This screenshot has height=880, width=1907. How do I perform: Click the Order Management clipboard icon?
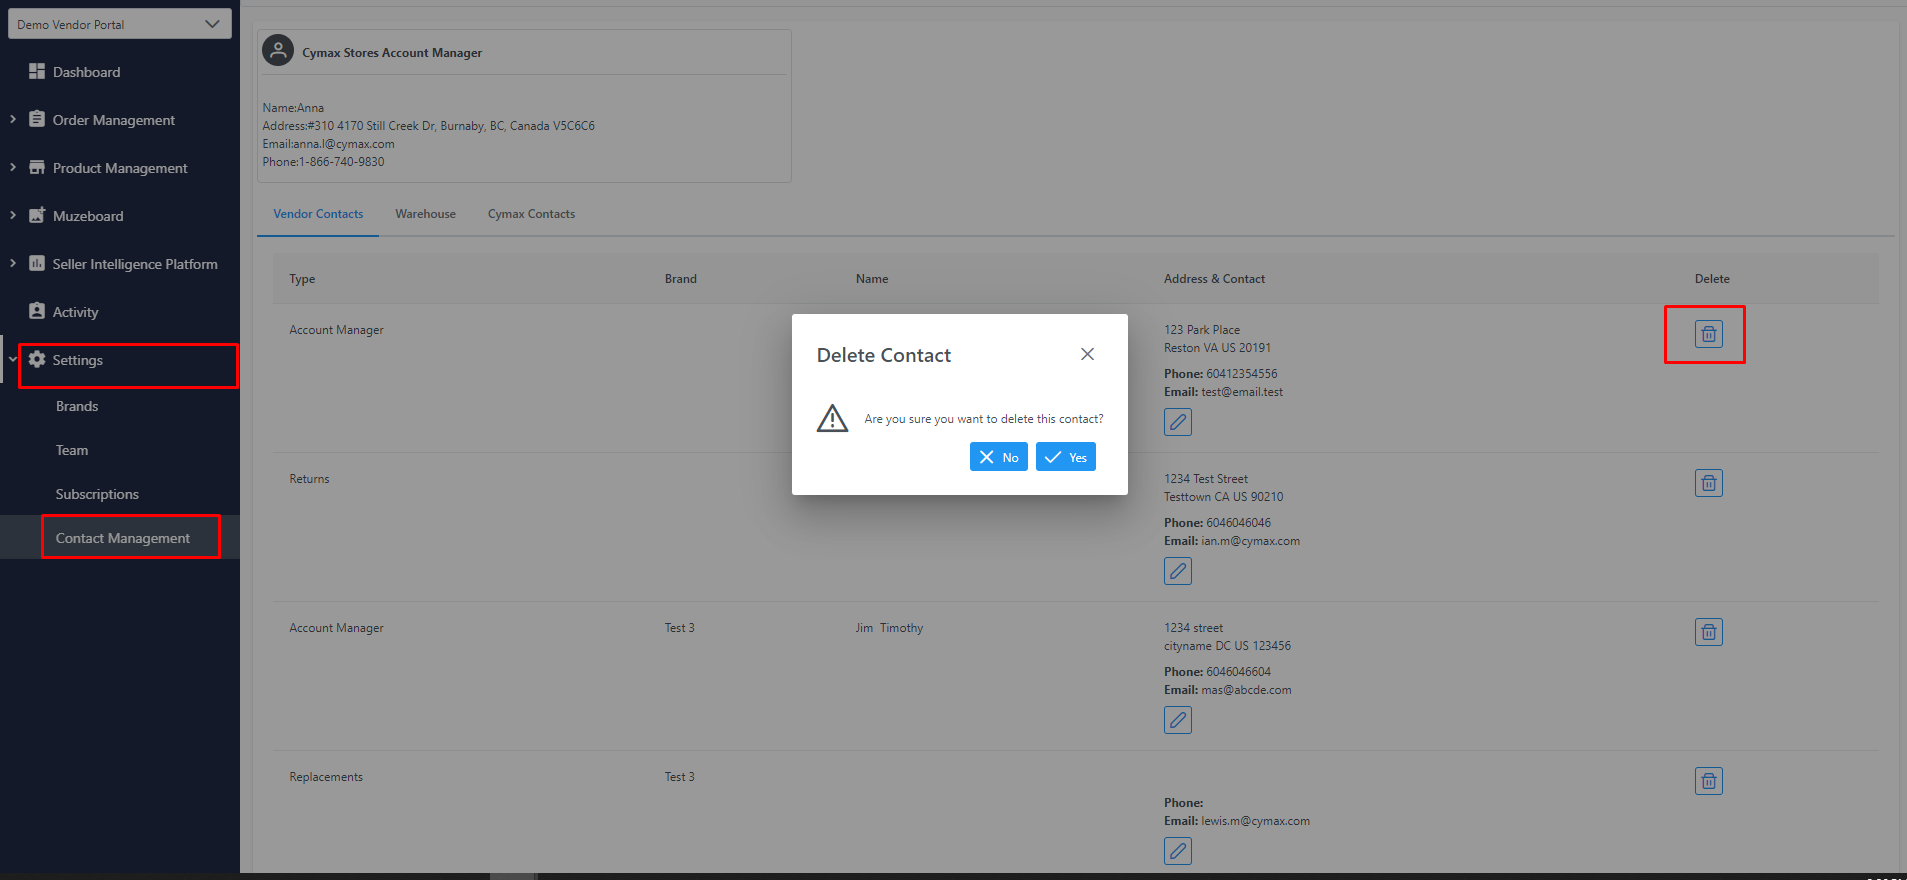click(37, 119)
